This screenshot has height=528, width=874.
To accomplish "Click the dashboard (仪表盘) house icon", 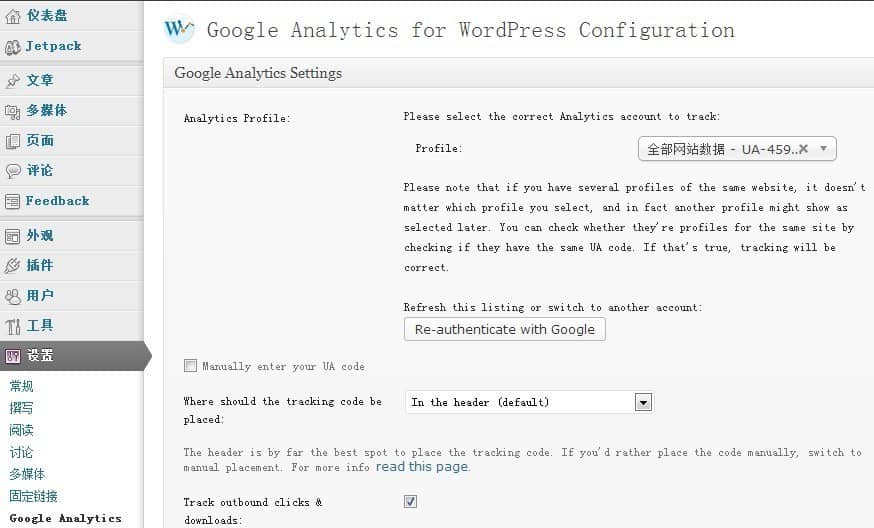I will click(13, 16).
